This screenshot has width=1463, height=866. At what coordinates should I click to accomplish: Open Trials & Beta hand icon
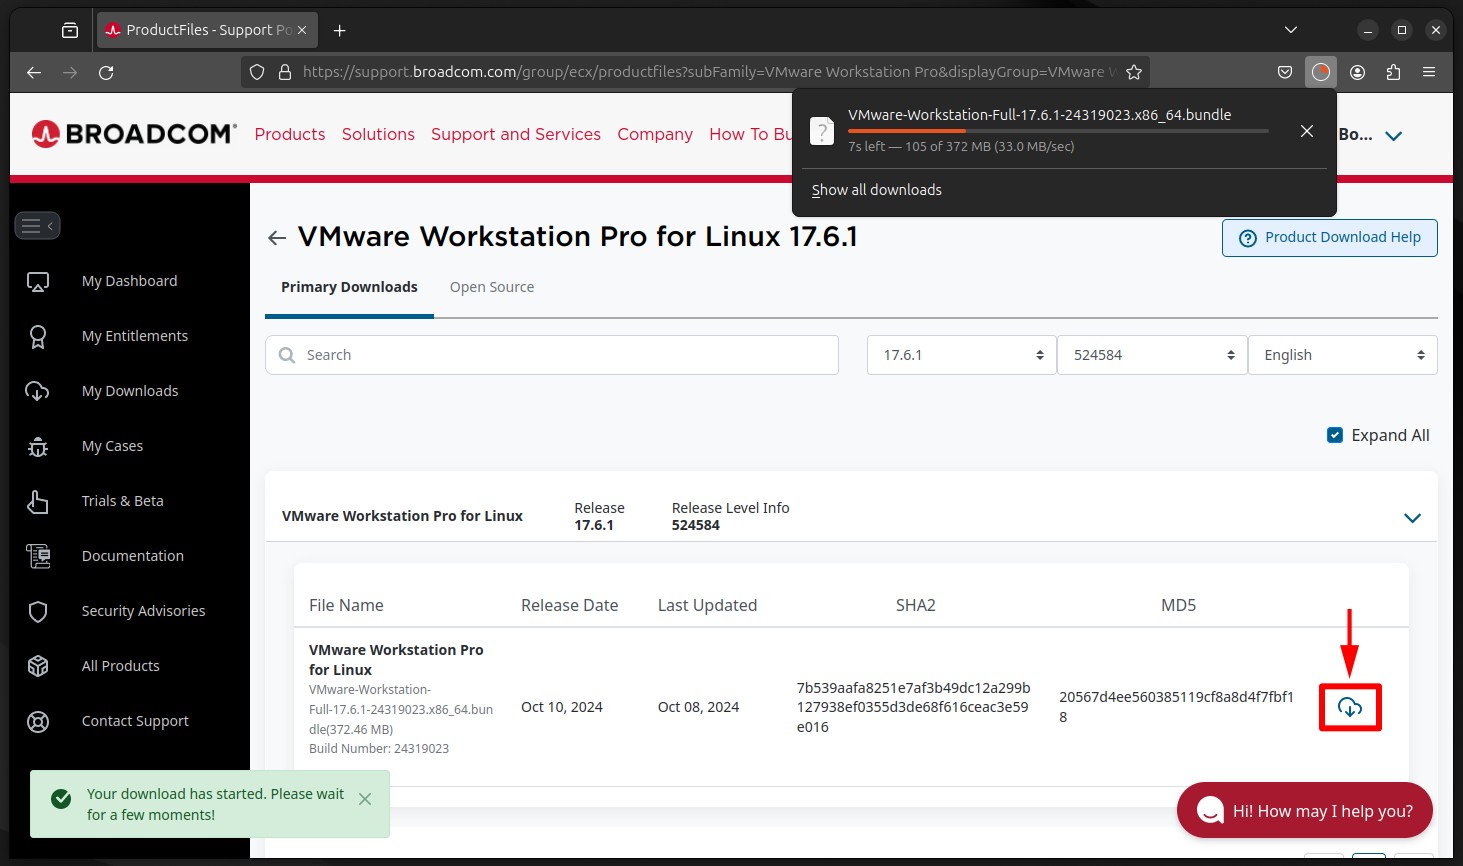[38, 501]
